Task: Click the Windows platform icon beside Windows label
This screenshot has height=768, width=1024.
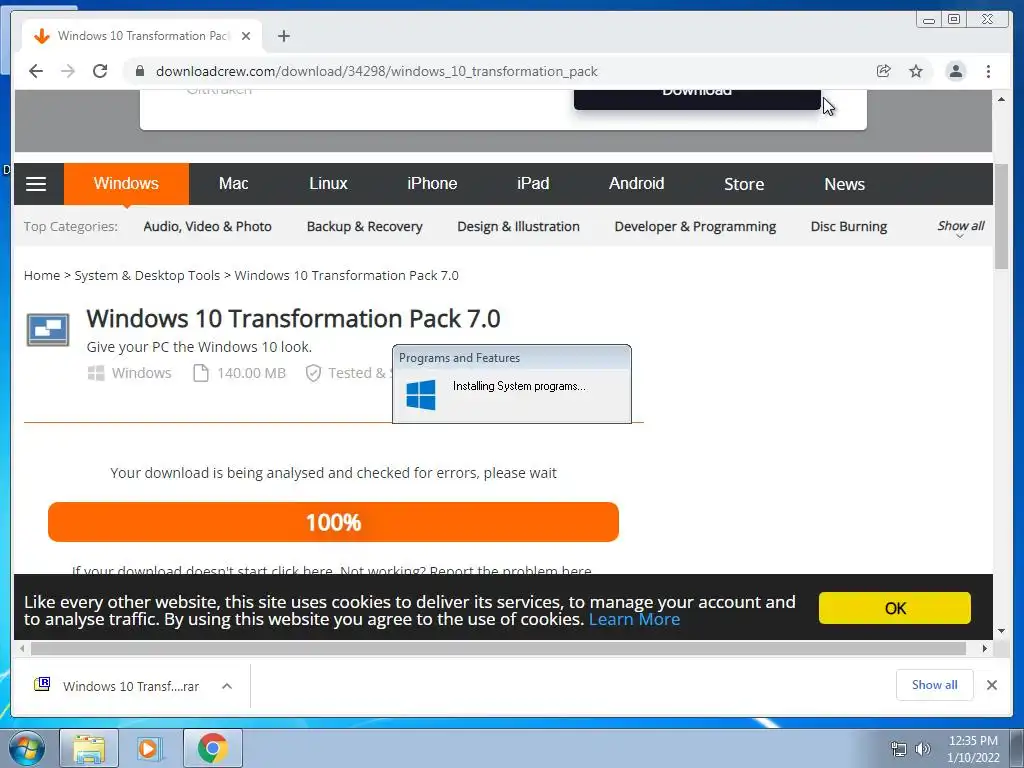Action: [96, 373]
